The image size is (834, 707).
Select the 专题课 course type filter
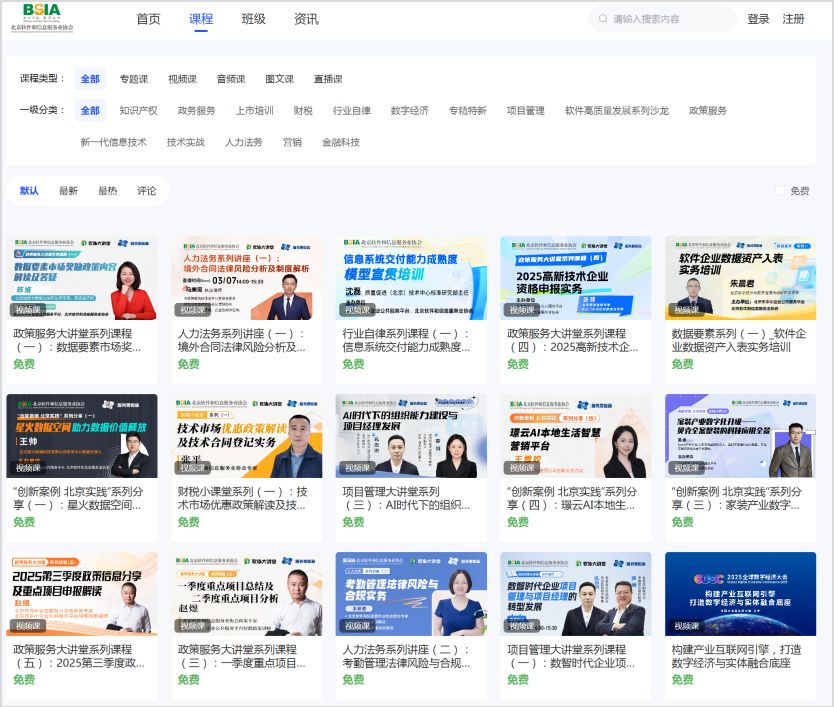(x=135, y=78)
